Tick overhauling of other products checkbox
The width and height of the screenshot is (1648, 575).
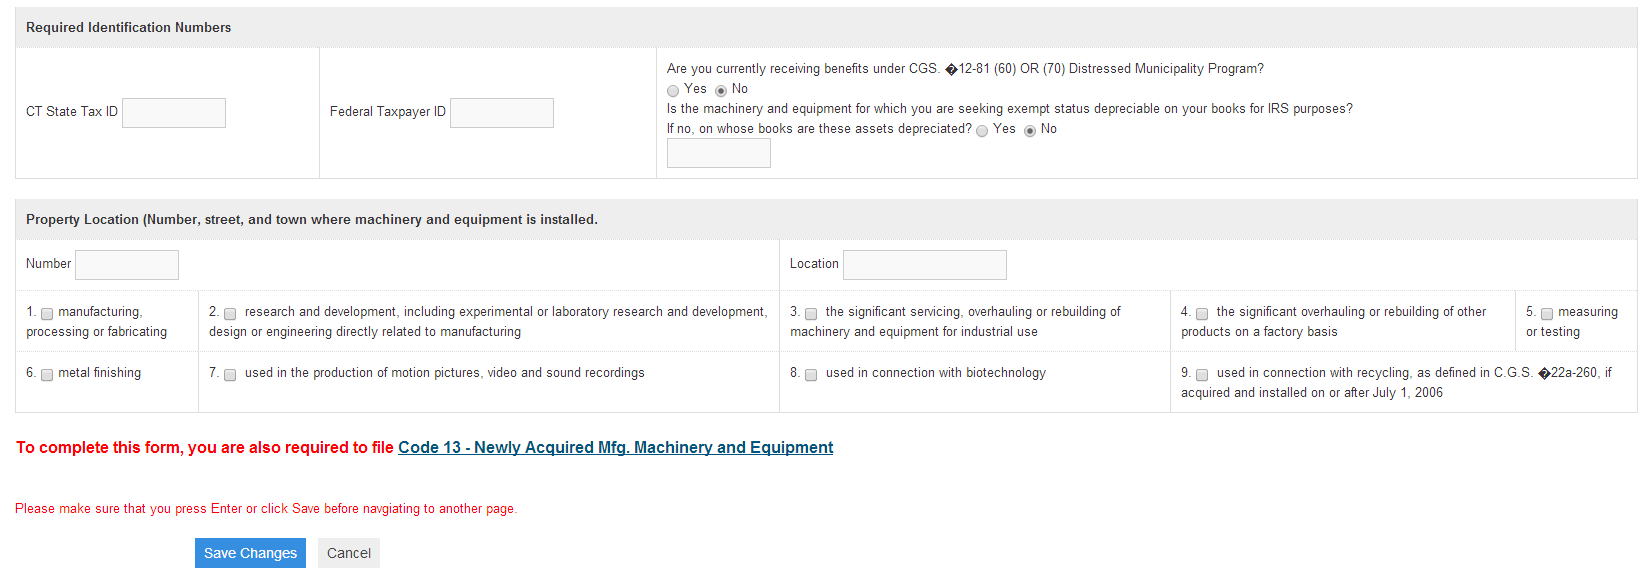pyautogui.click(x=1202, y=314)
